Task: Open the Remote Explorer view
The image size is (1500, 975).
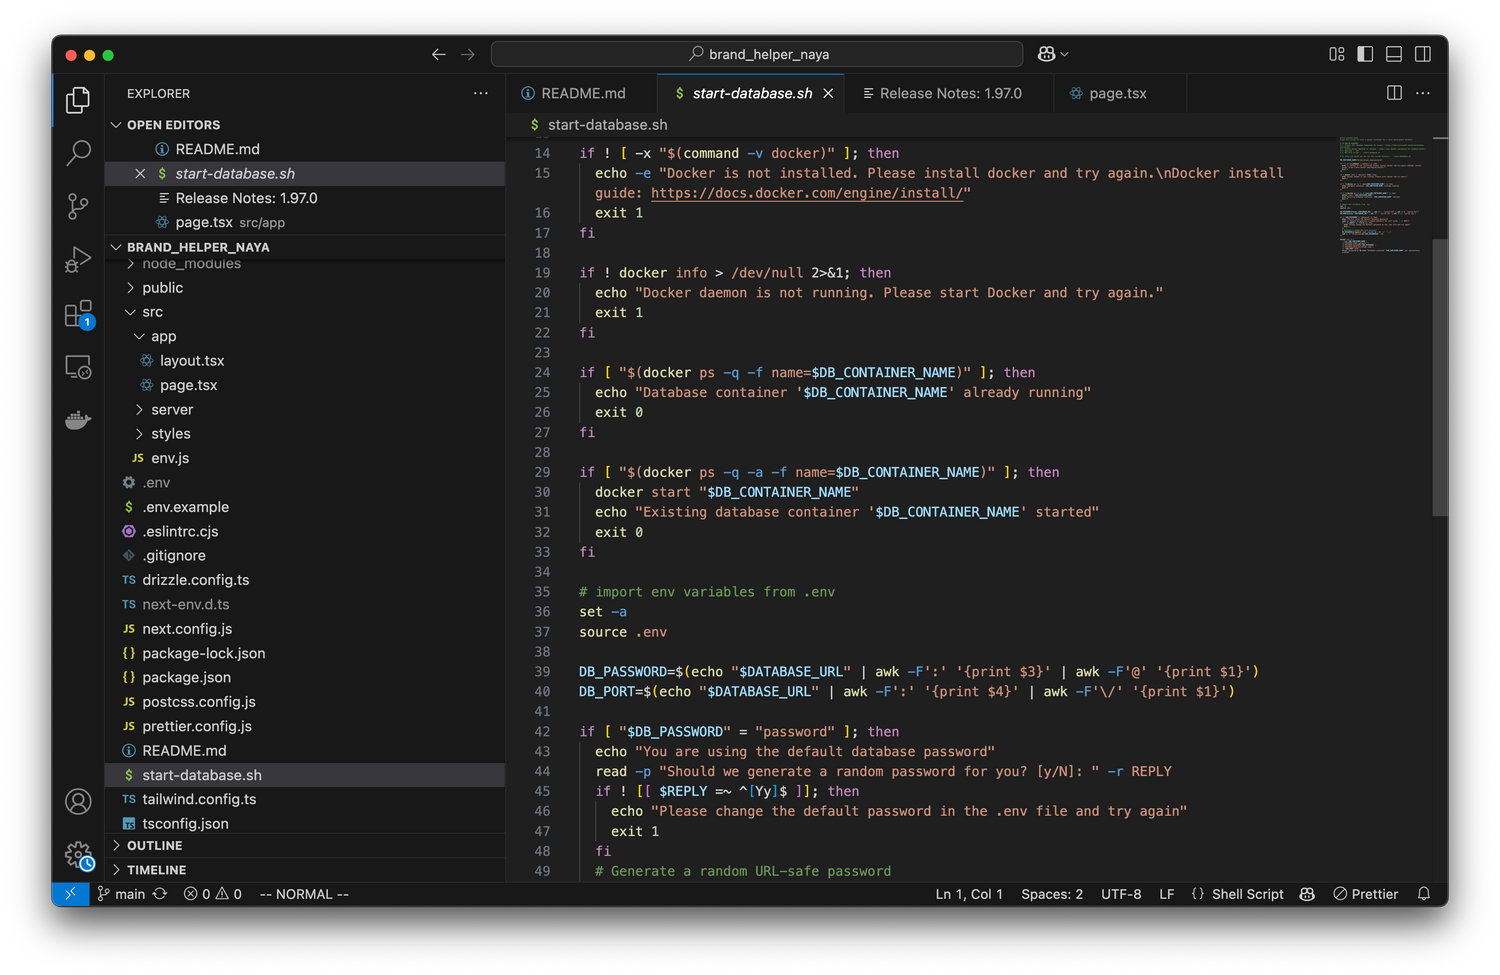Action: [77, 366]
